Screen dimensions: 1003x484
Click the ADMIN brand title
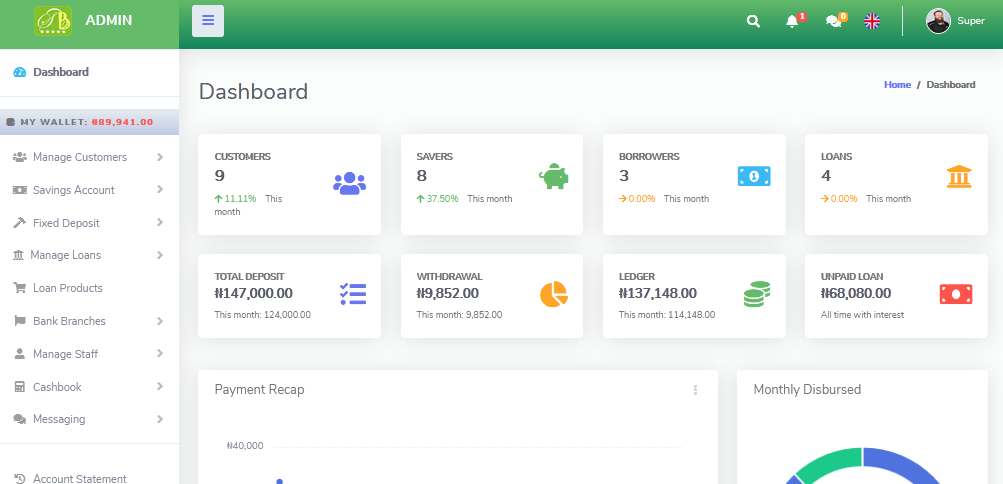coord(109,20)
